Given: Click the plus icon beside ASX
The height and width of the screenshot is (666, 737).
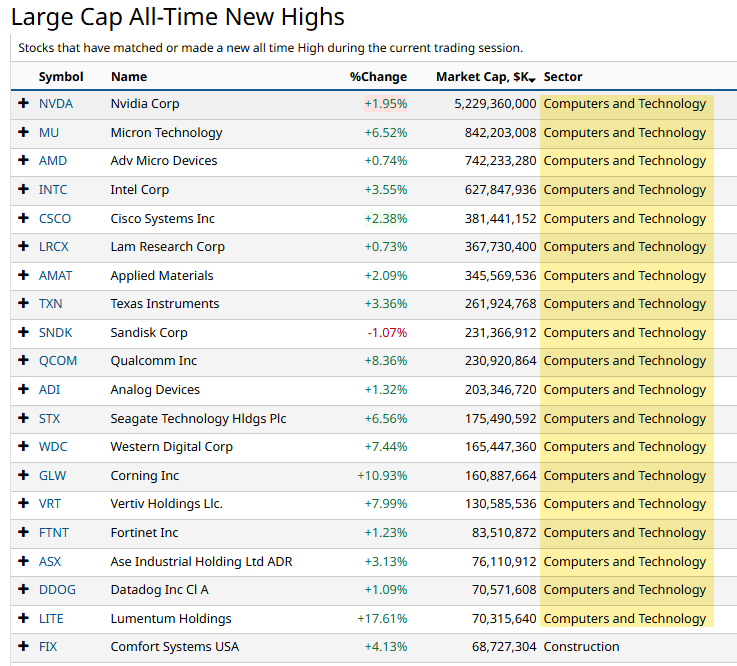Looking at the screenshot, I should [x=24, y=561].
